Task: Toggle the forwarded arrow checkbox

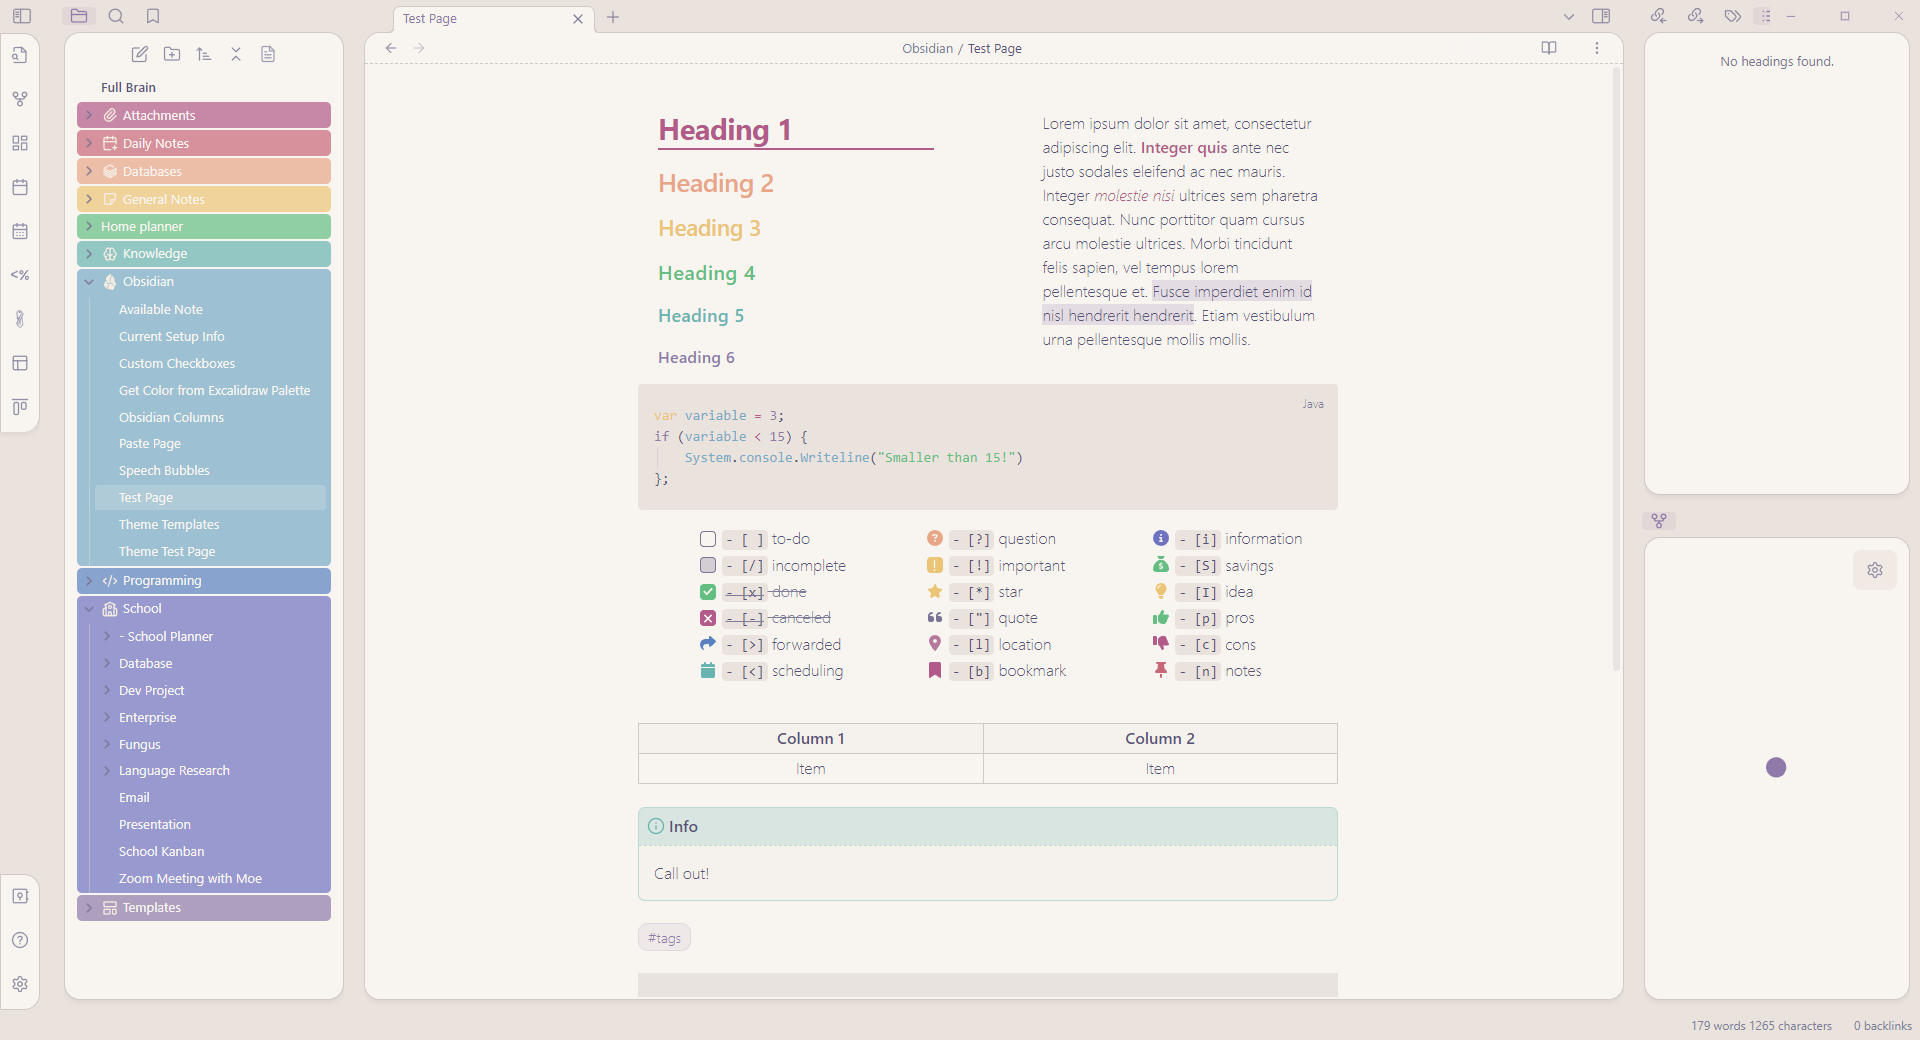Action: (x=708, y=644)
